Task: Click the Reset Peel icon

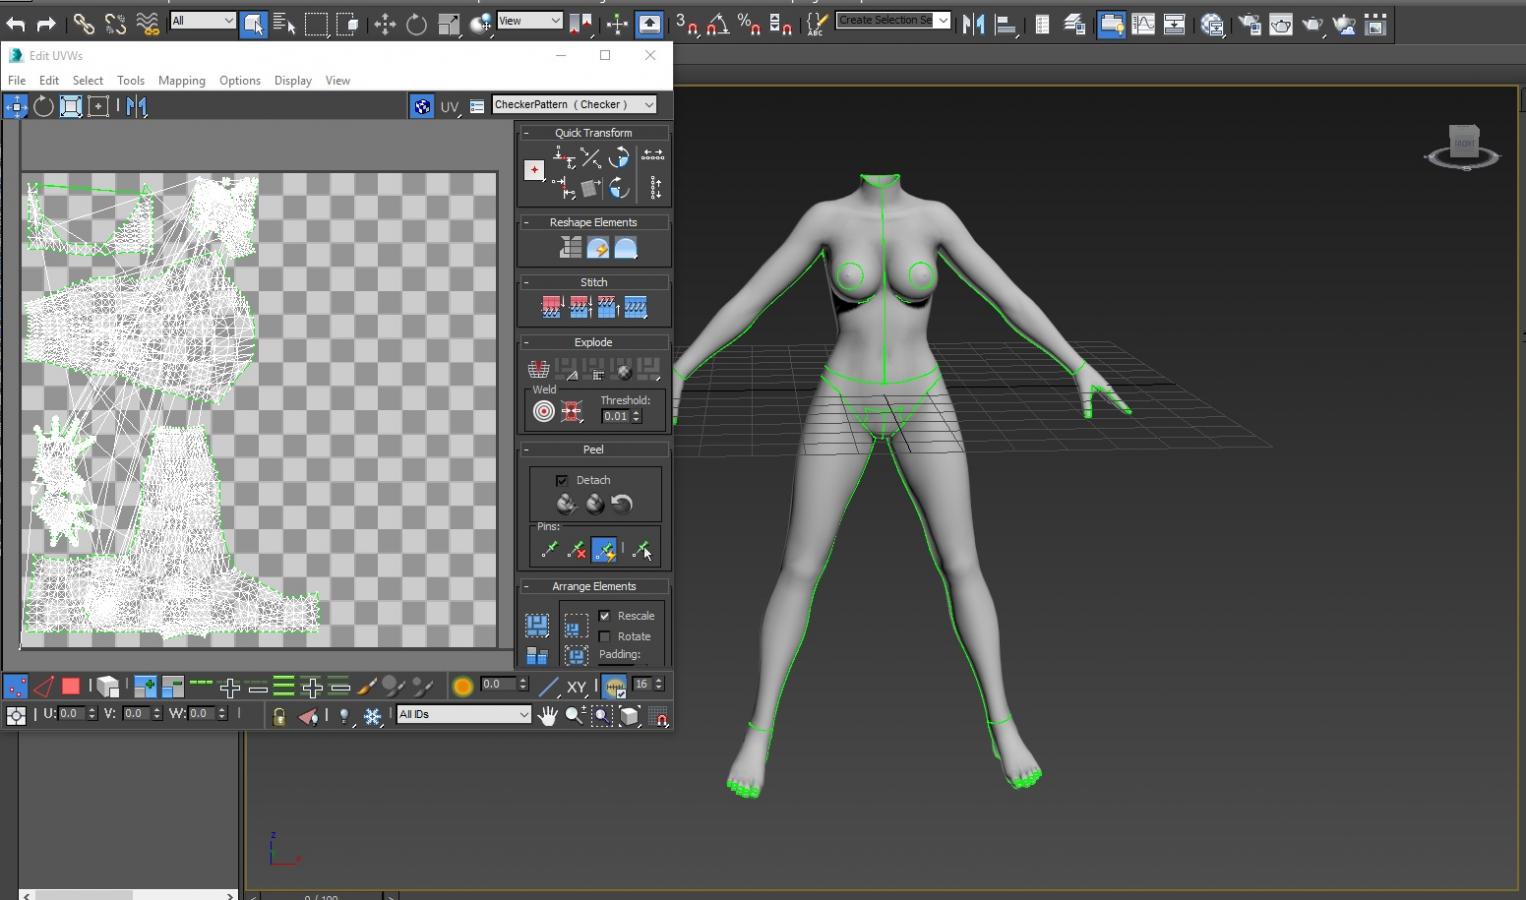Action: click(622, 504)
